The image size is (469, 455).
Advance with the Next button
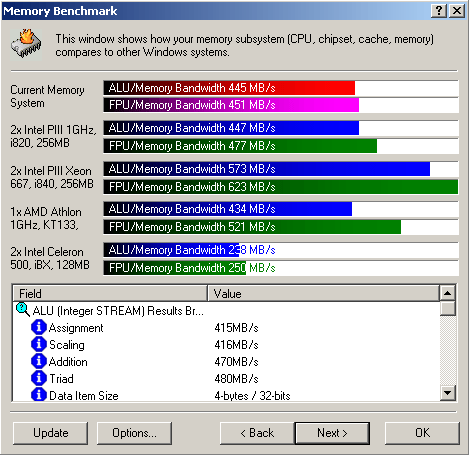point(332,433)
